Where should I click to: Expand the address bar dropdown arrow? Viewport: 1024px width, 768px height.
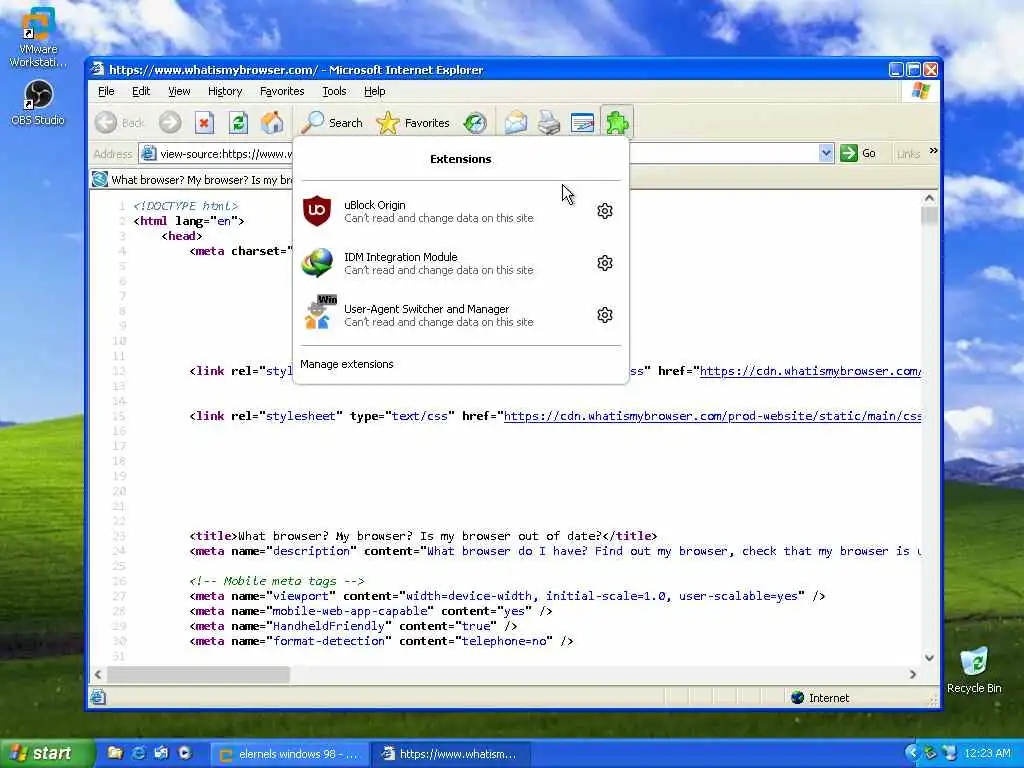coord(826,153)
